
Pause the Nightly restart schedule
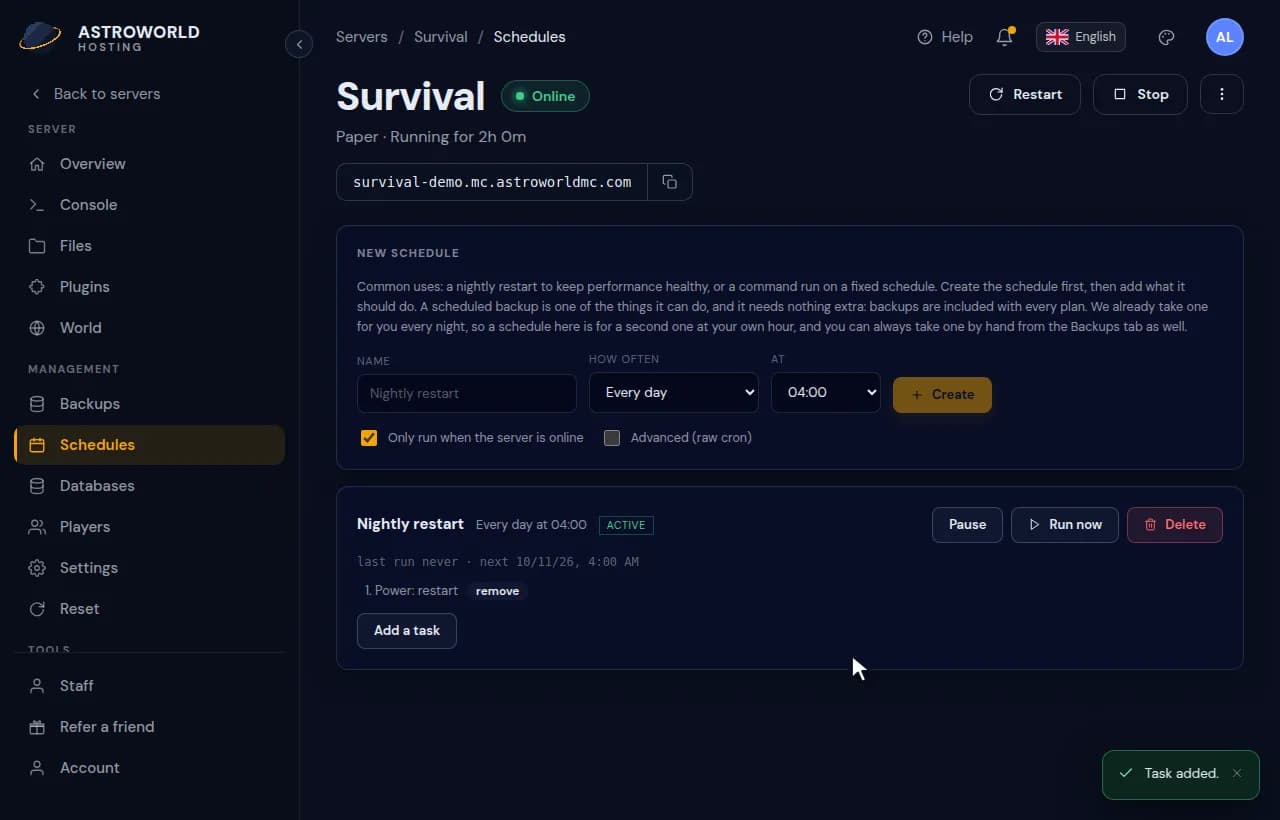click(967, 524)
